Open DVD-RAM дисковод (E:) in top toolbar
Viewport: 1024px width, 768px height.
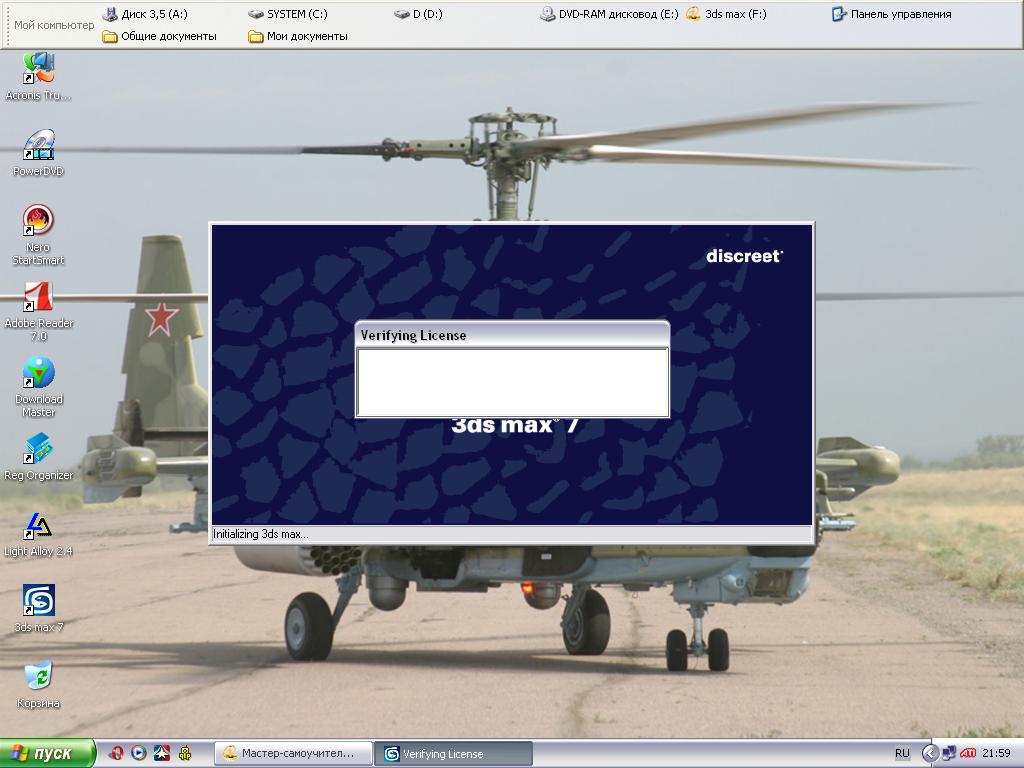click(610, 14)
